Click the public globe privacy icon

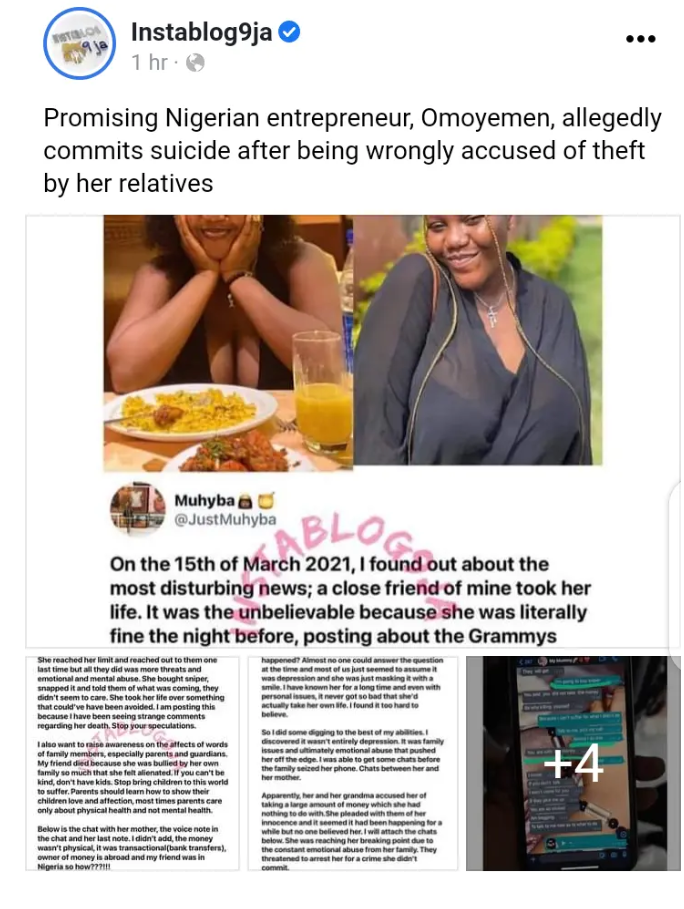pos(195,62)
